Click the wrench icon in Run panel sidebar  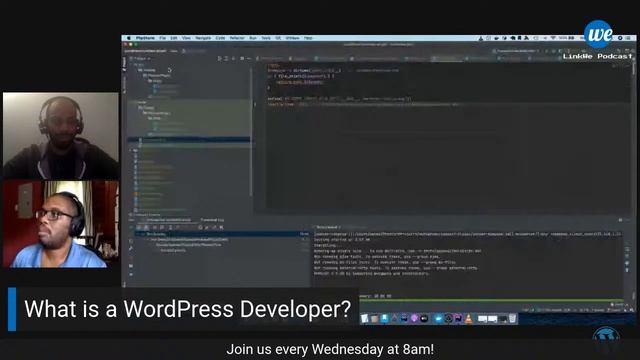[131, 248]
